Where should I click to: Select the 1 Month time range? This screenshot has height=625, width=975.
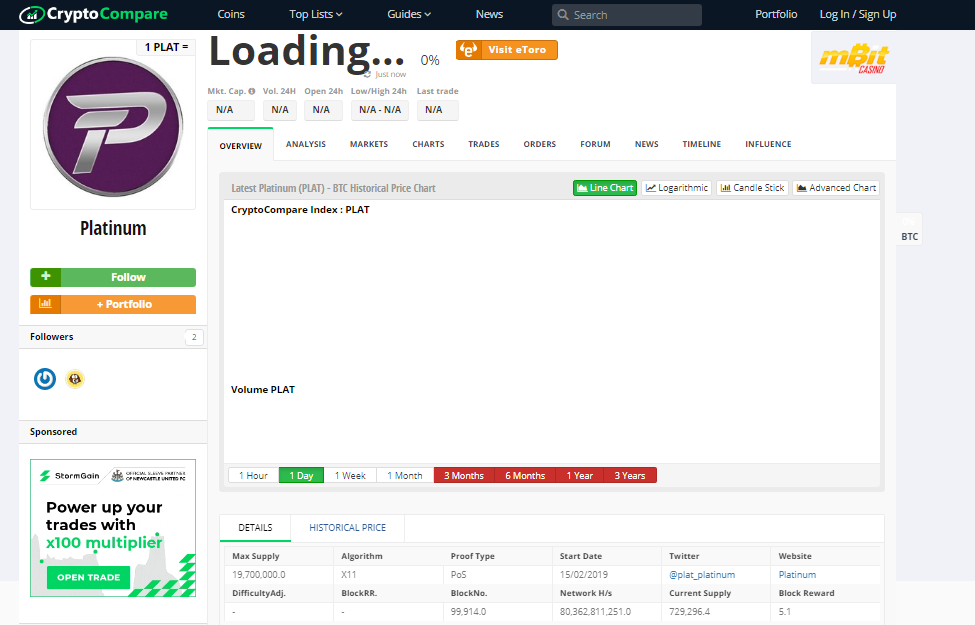point(405,476)
